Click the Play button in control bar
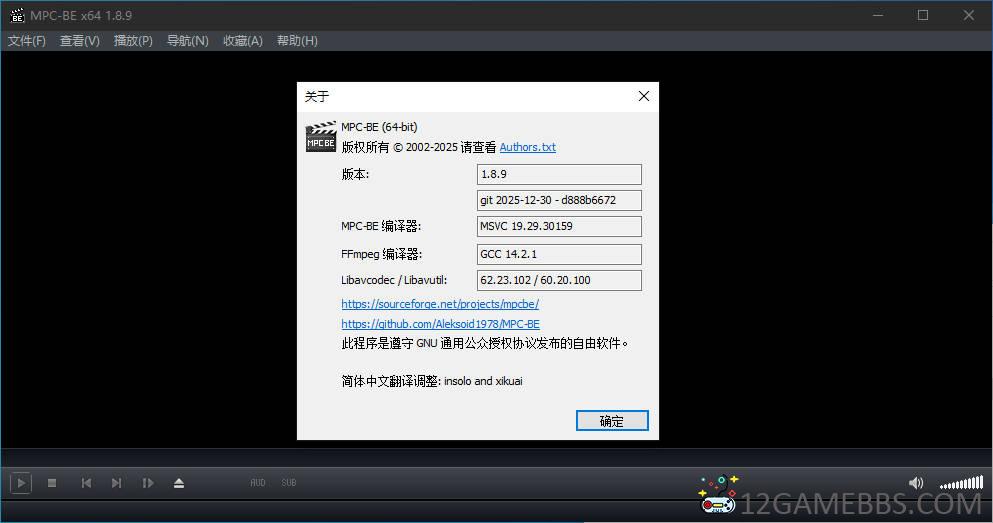This screenshot has width=993, height=523. (21, 483)
